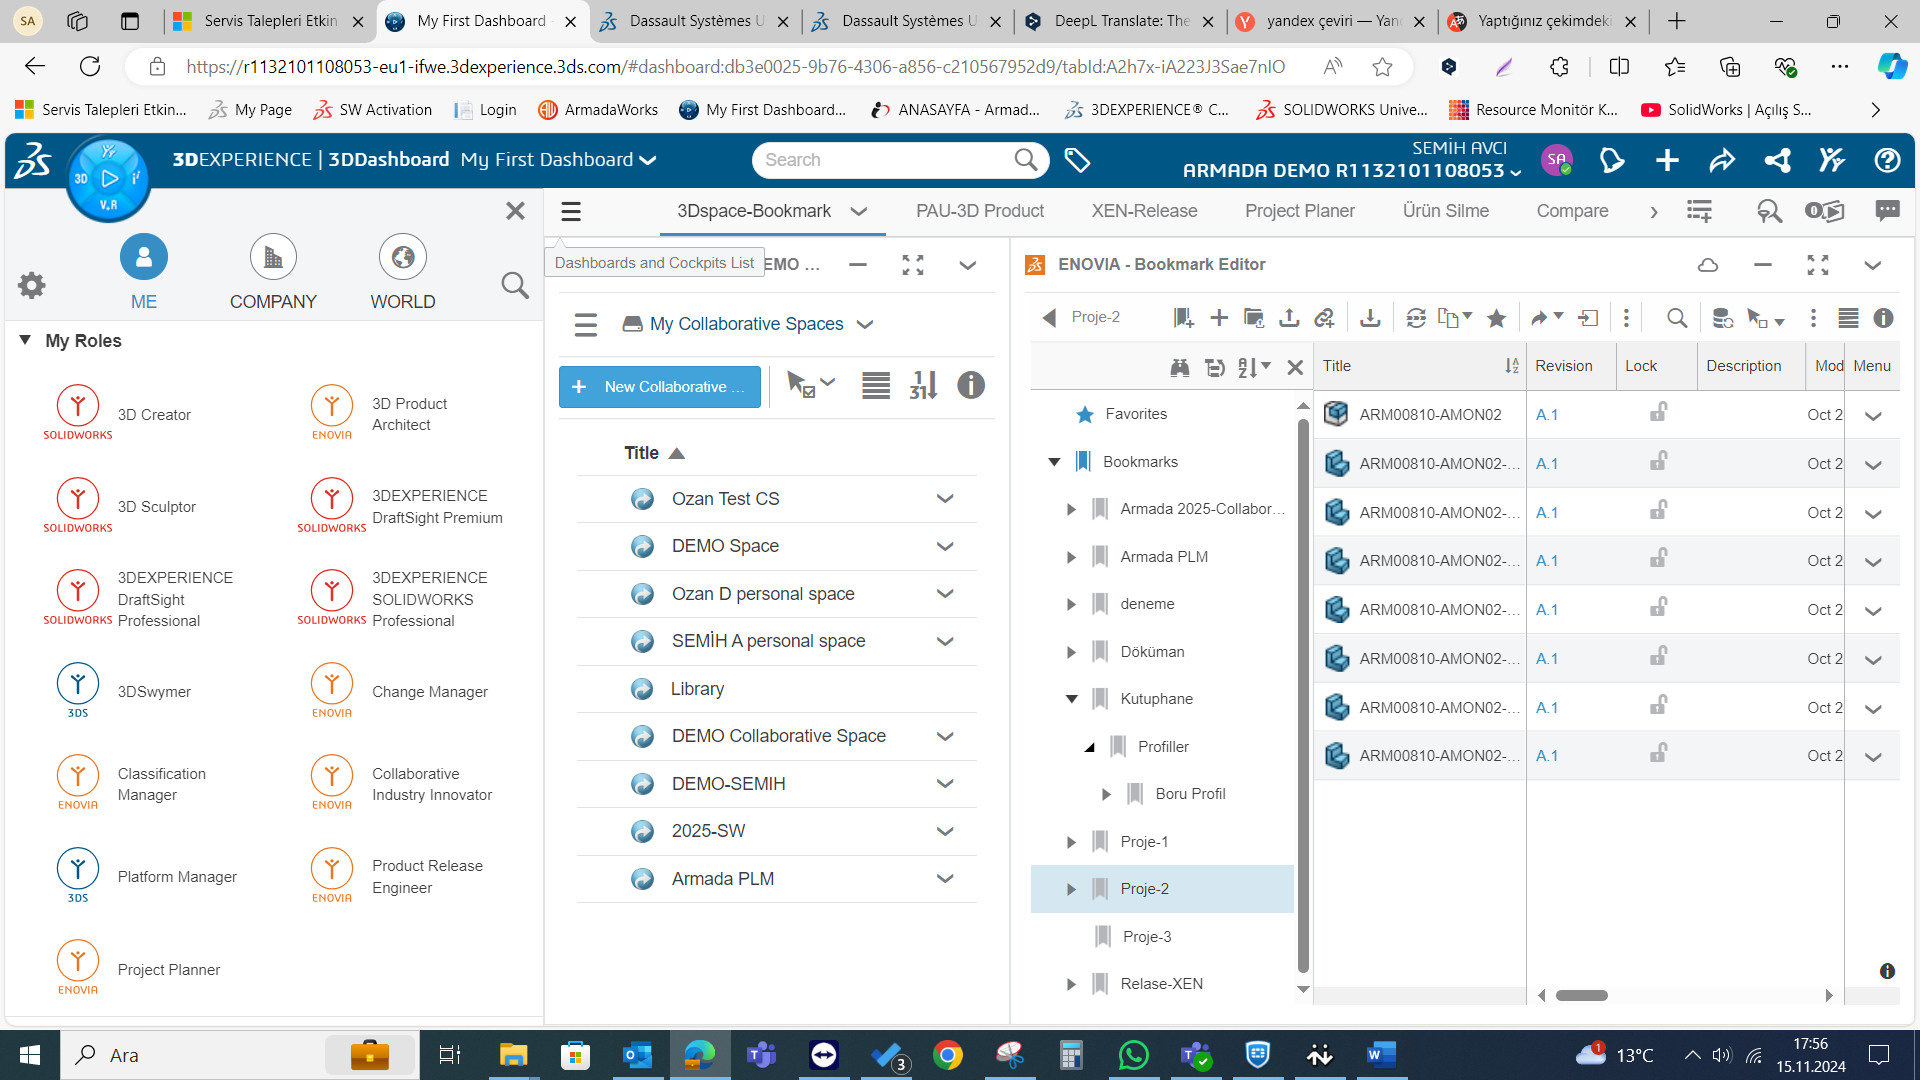Toggle the display view icon in Bookmark toolbar
Image resolution: width=1920 pixels, height=1080 pixels.
pos(1848,318)
